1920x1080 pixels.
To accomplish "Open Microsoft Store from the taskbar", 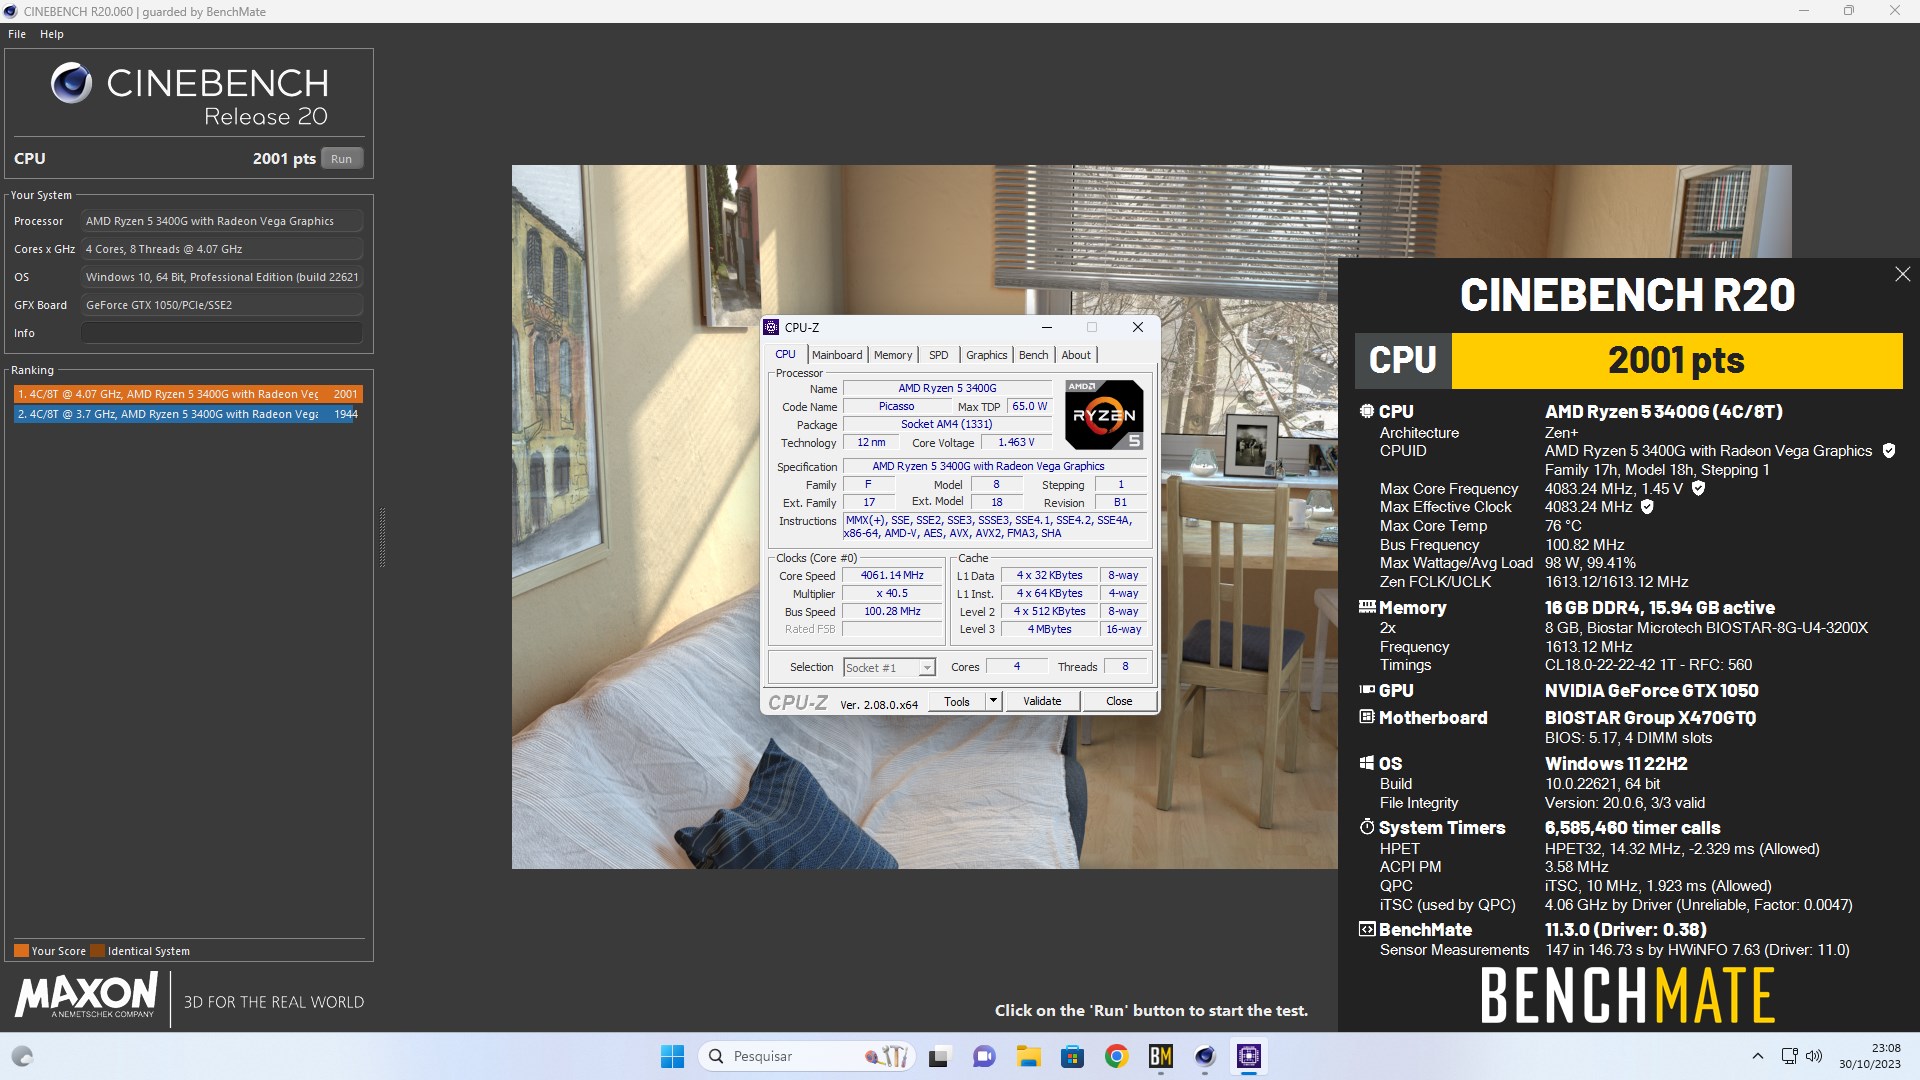I will (1072, 1056).
